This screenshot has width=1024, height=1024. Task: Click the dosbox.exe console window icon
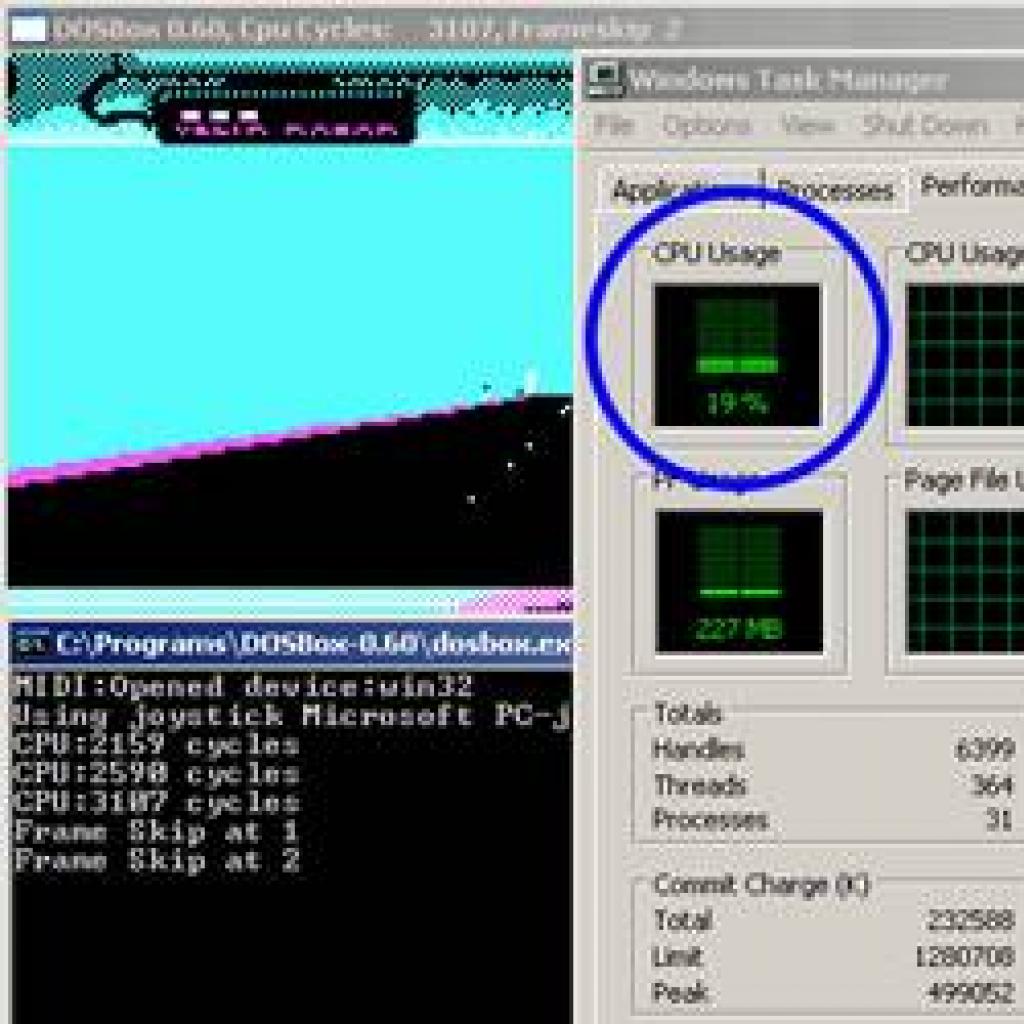coord(32,643)
